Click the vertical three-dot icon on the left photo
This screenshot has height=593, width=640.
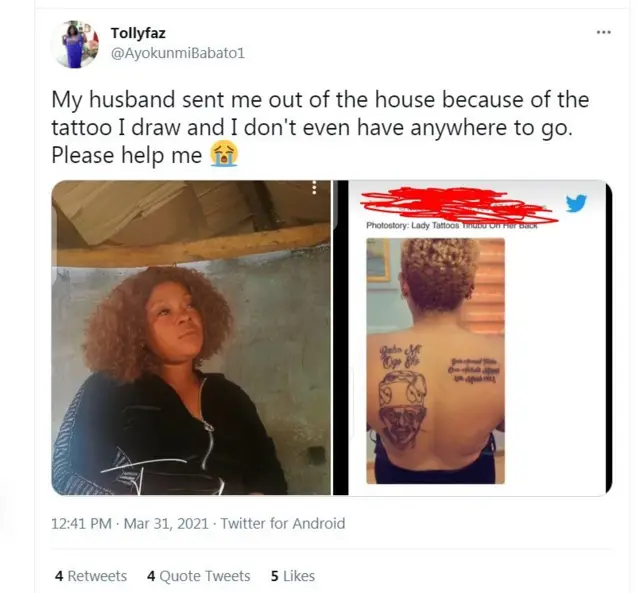point(314,187)
